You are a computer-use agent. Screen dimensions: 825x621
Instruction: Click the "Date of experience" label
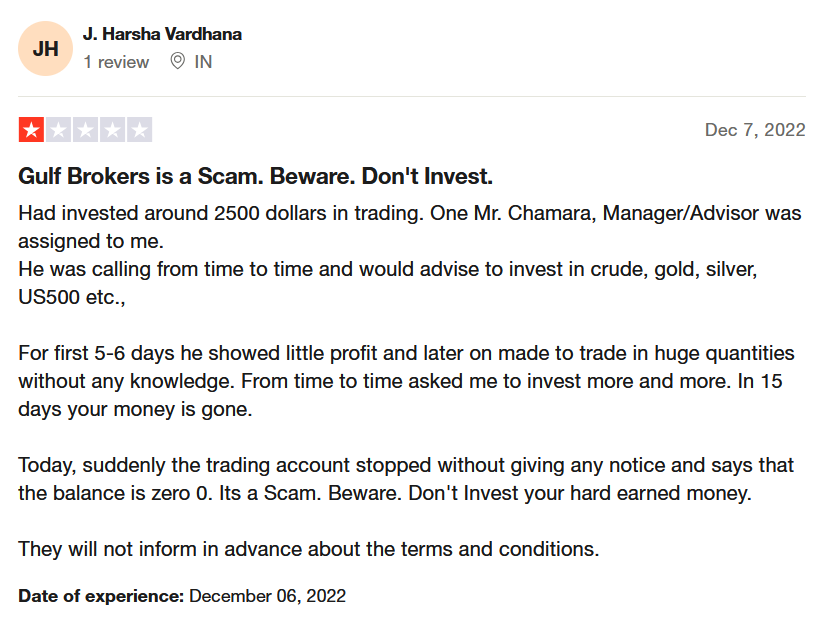101,596
